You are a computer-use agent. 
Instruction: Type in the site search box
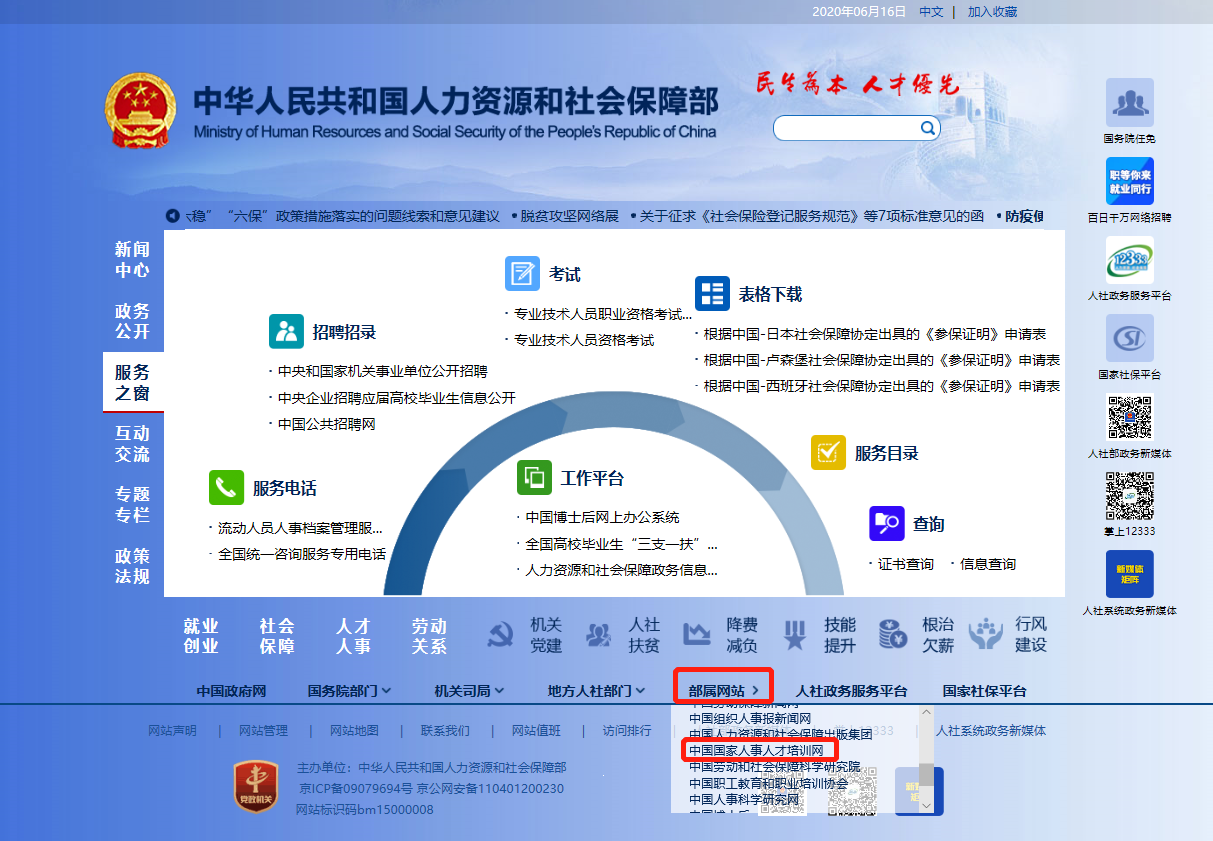pyautogui.click(x=846, y=128)
